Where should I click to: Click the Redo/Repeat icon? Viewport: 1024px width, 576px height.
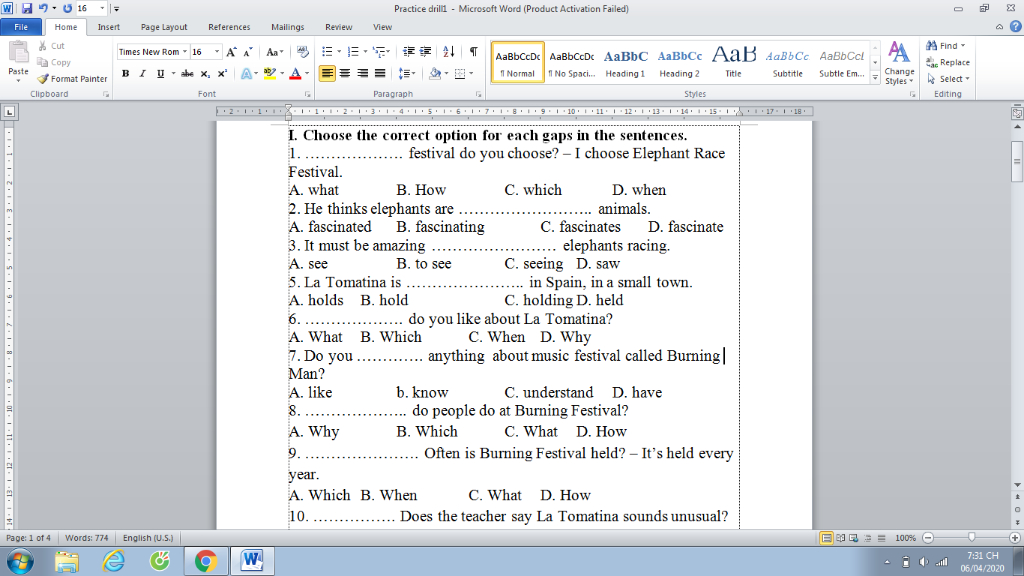coord(67,8)
